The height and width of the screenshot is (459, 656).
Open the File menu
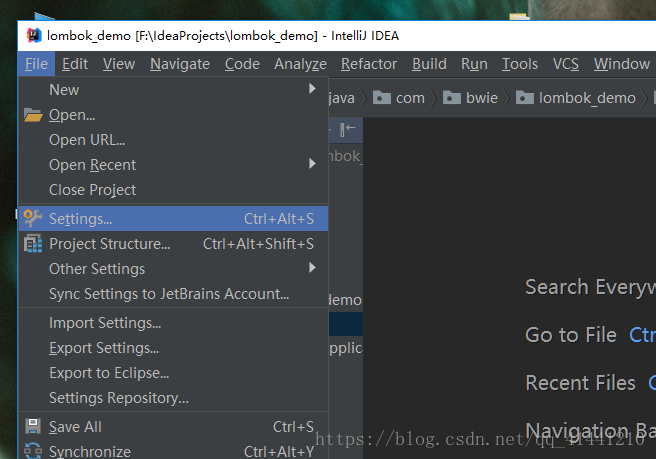point(36,64)
